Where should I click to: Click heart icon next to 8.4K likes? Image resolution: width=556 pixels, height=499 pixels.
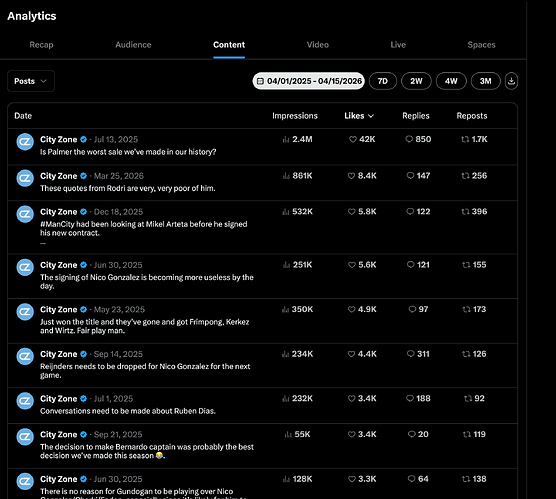tap(351, 176)
